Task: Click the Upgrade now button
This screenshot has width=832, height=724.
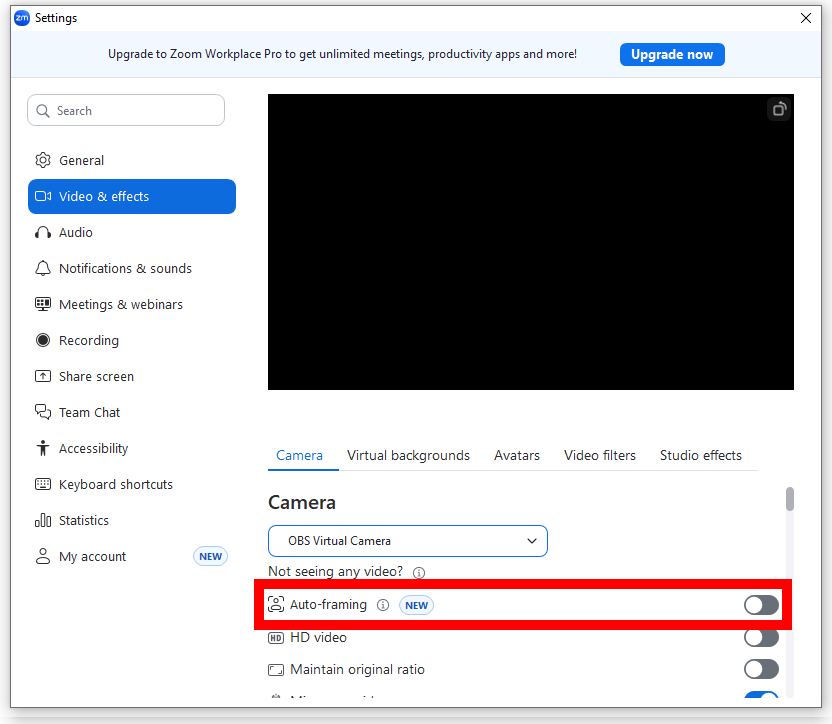Action: [x=671, y=54]
